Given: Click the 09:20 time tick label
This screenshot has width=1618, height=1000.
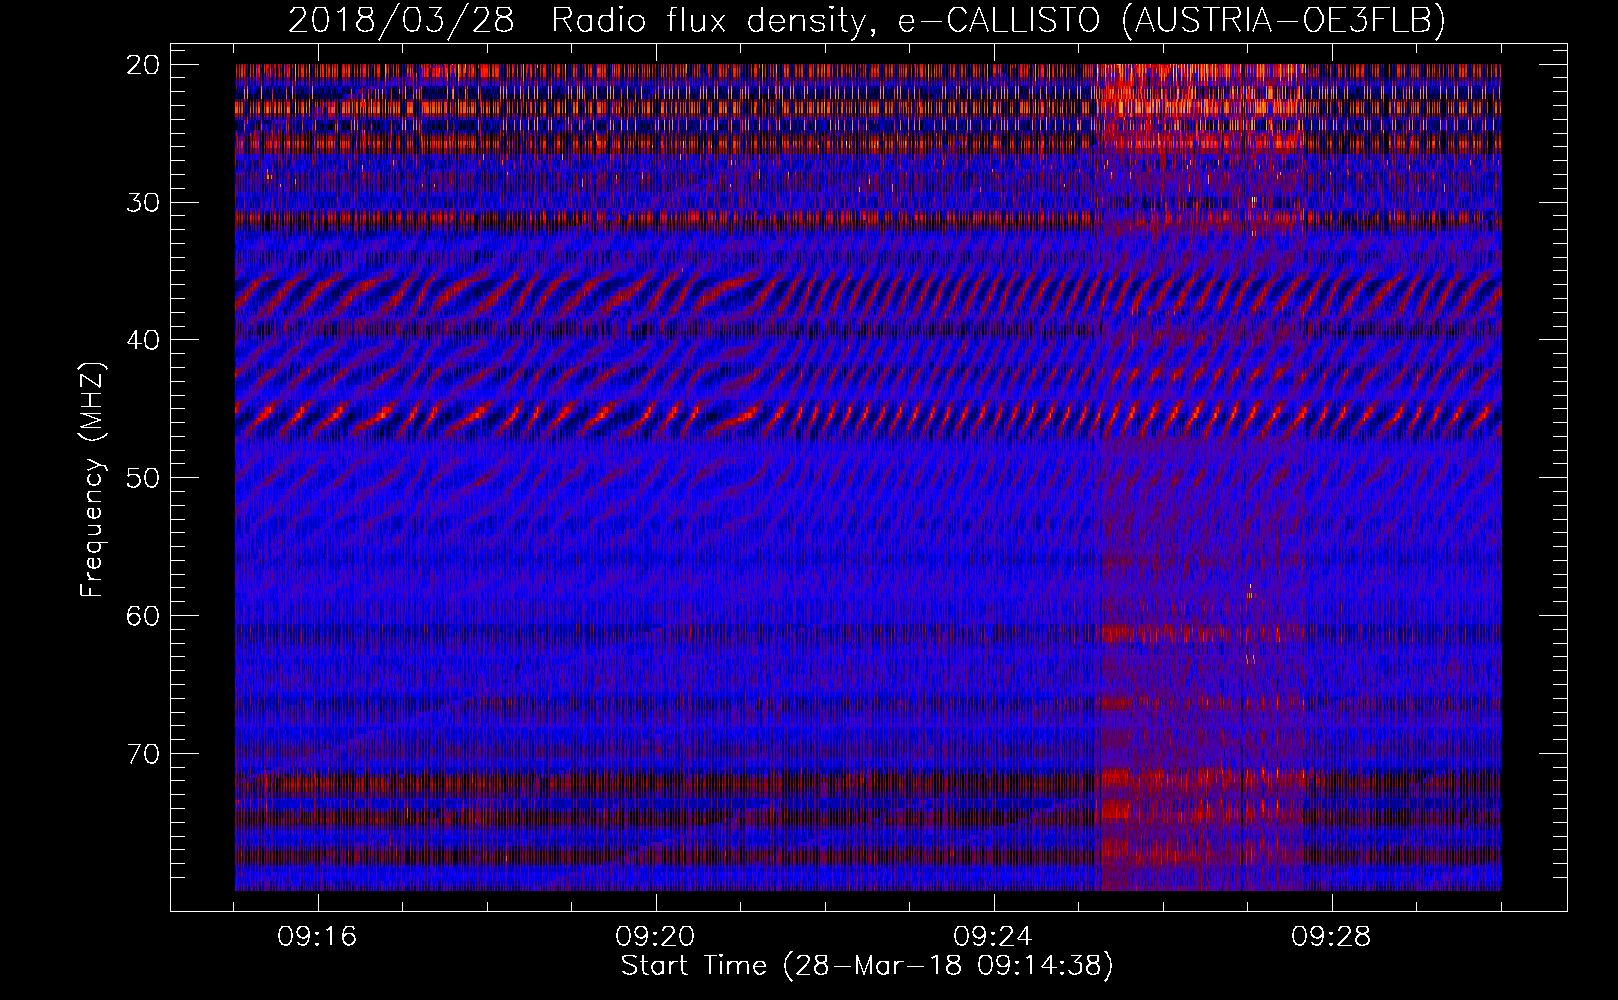Looking at the screenshot, I should pyautogui.click(x=655, y=937).
